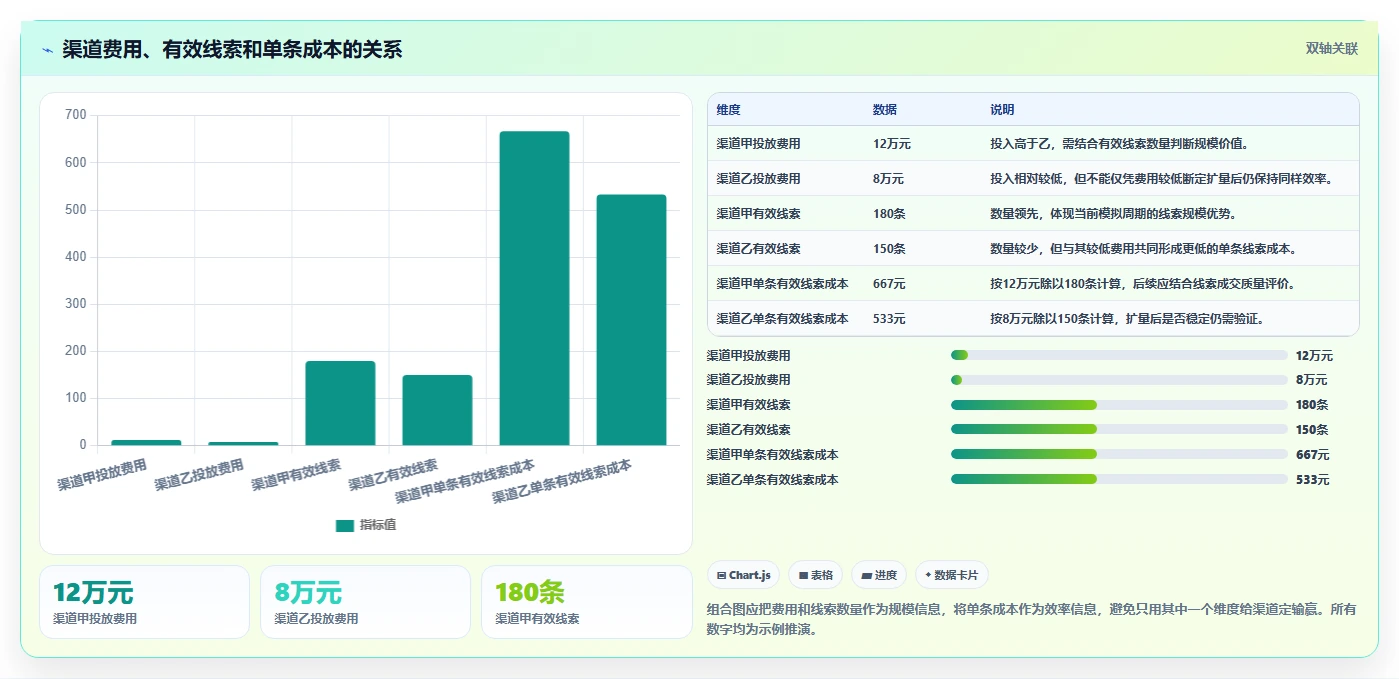The image size is (1399, 679).
Task: Click the 维度 column header
Action: [729, 110]
